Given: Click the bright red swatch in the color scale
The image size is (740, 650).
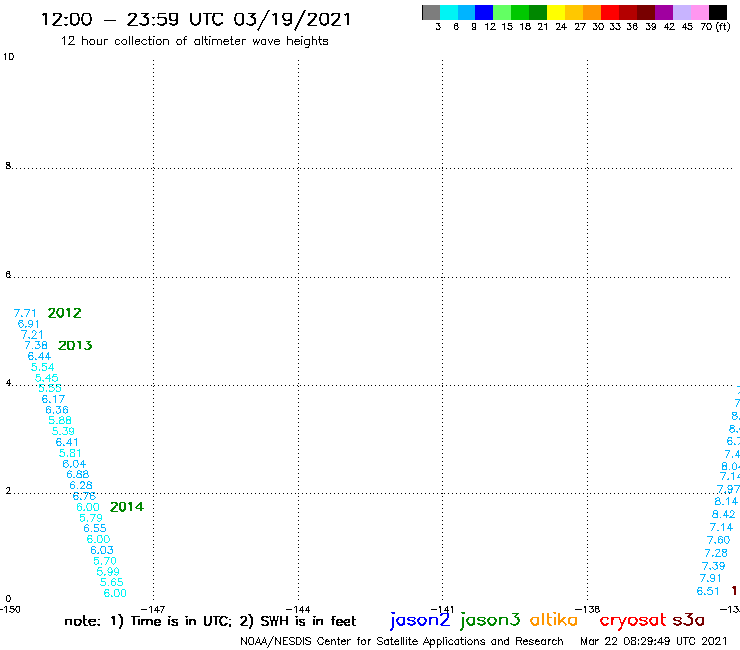Looking at the screenshot, I should pyautogui.click(x=610, y=12).
